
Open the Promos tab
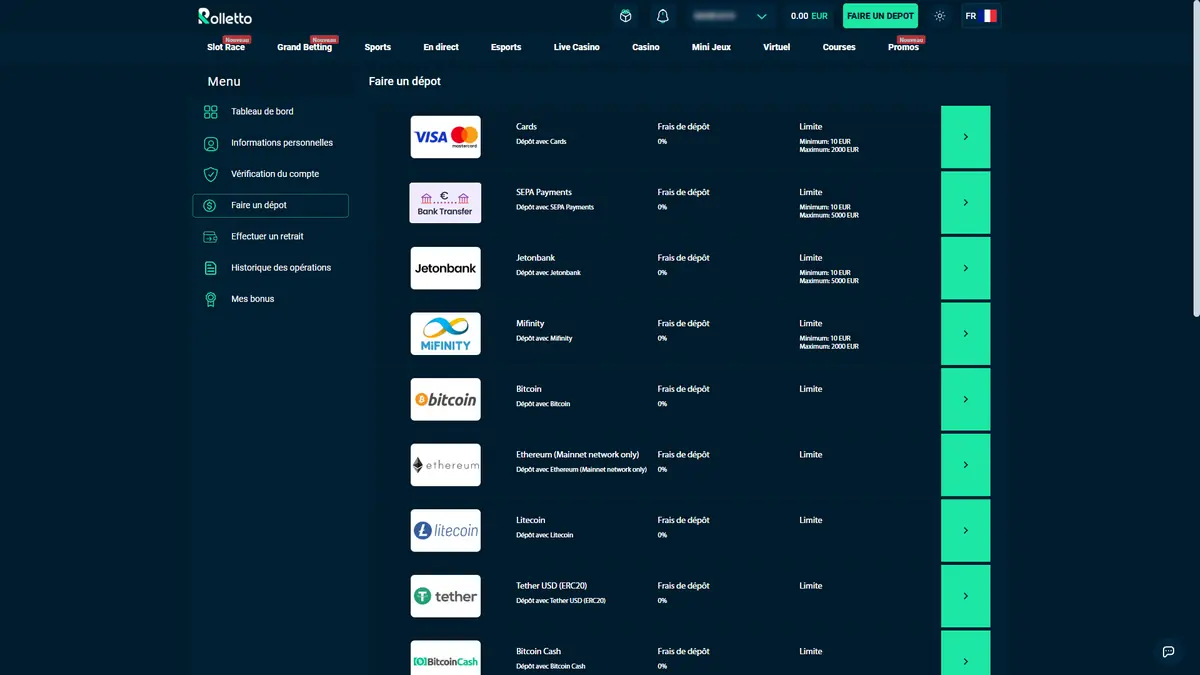(903, 47)
